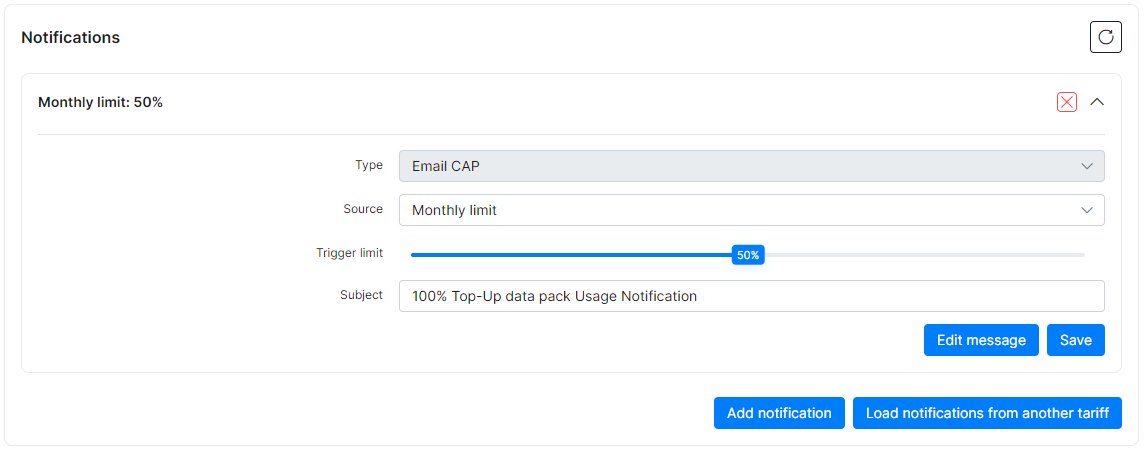Delete the Monthly limit notification via the red X
1144x450 pixels.
(x=1067, y=103)
